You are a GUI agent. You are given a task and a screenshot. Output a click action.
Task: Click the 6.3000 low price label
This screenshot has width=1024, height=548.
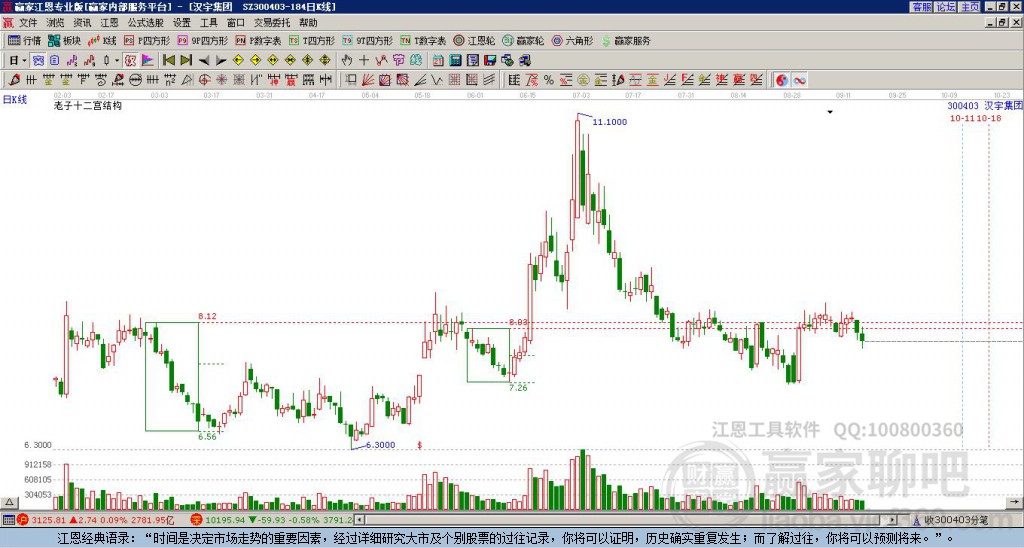380,445
